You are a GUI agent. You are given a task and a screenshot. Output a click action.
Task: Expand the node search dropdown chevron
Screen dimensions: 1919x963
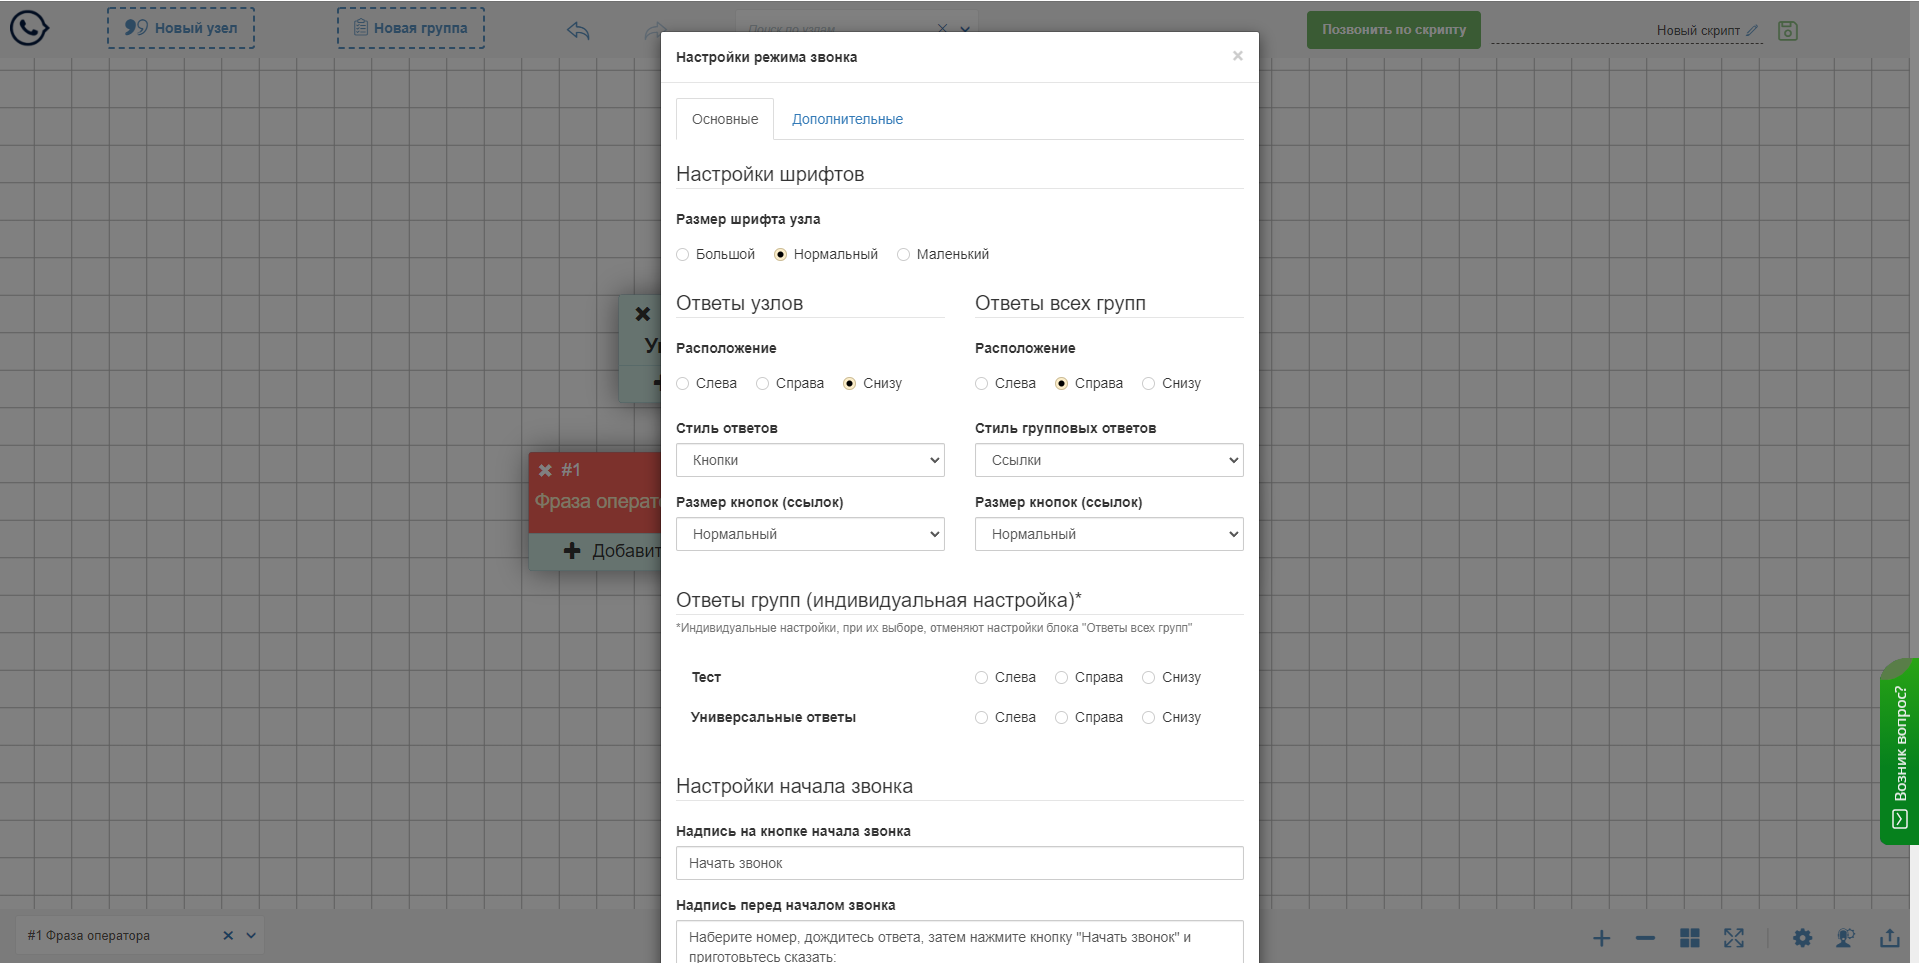pos(965,28)
